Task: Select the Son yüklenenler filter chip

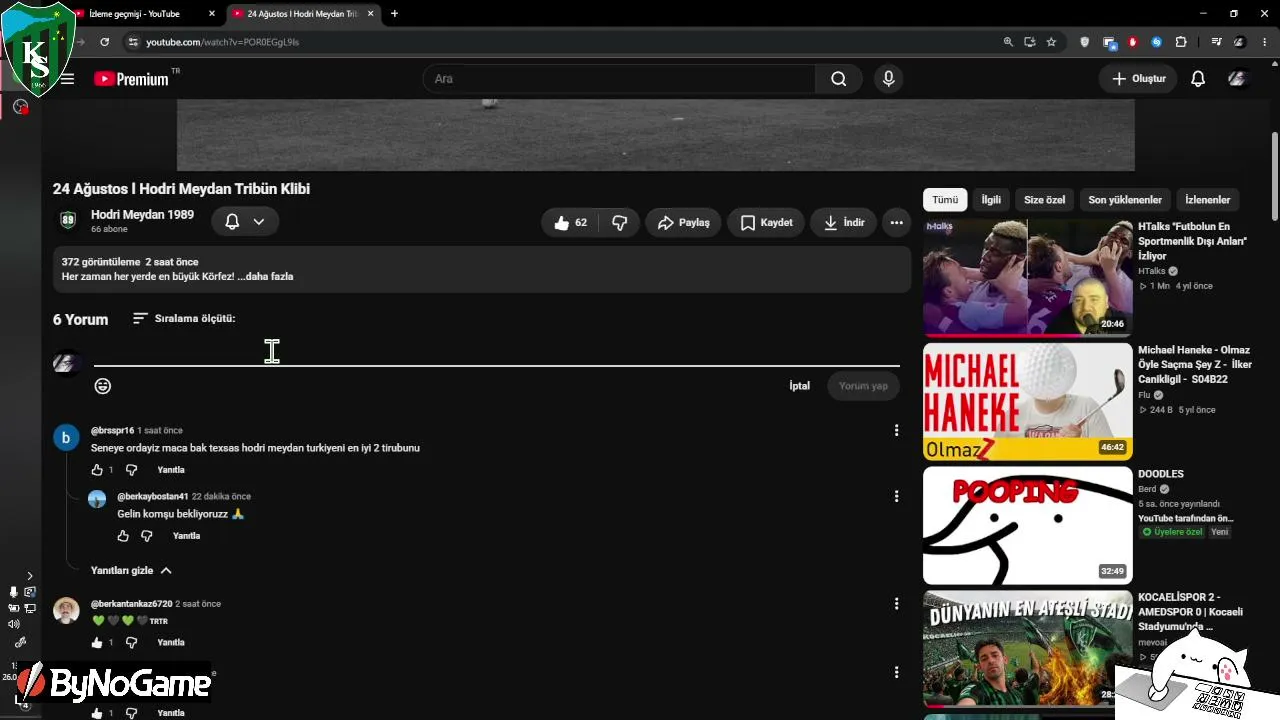Action: point(1125,200)
